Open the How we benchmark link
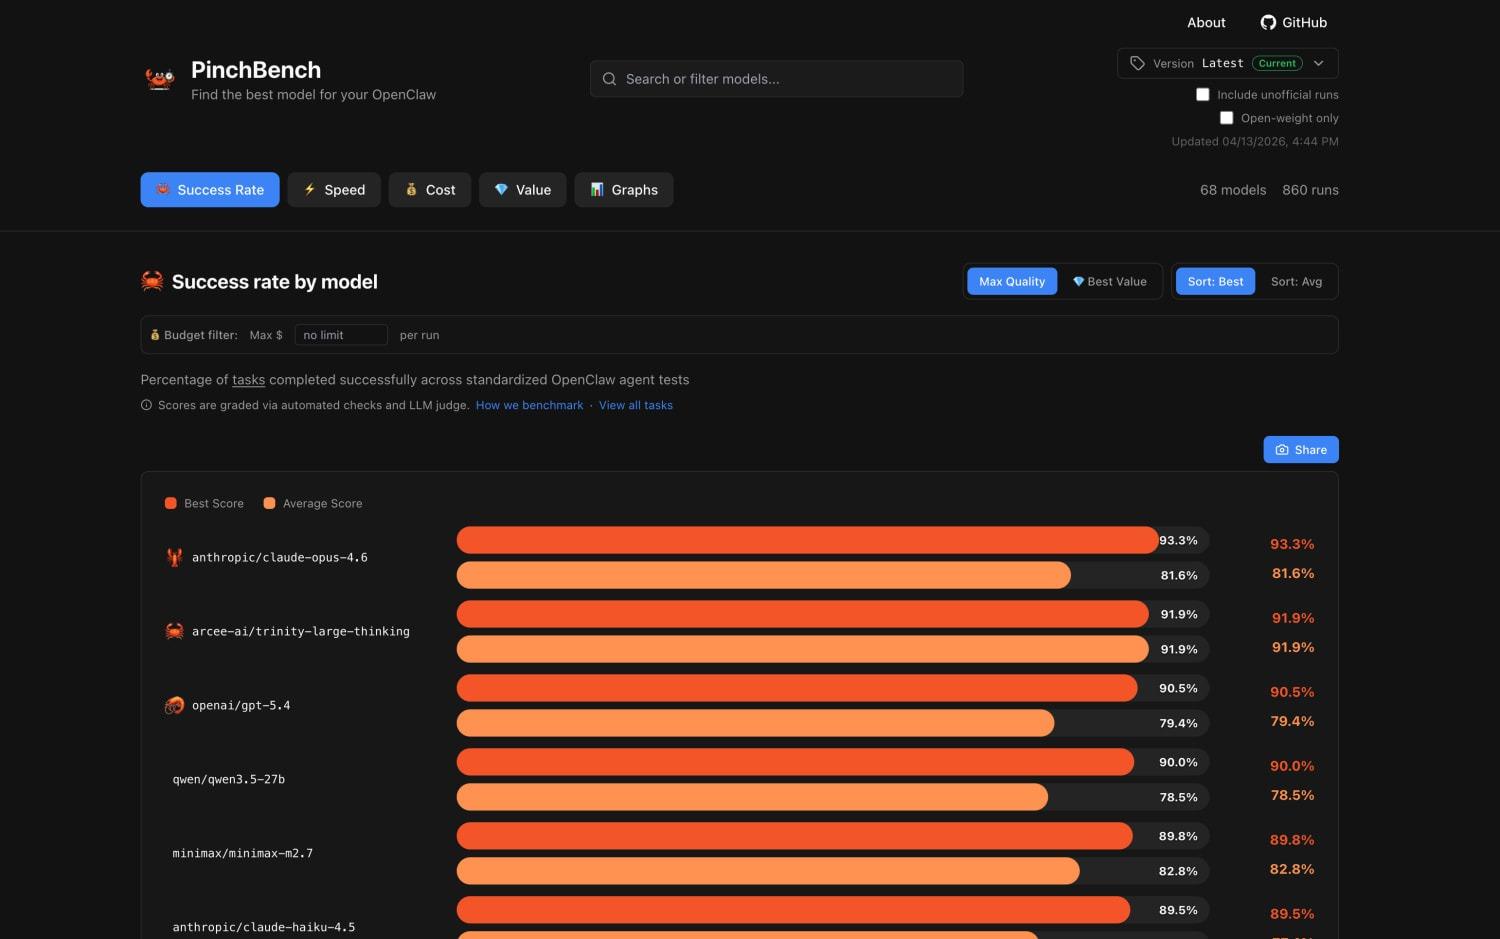This screenshot has width=1500, height=939. [529, 405]
